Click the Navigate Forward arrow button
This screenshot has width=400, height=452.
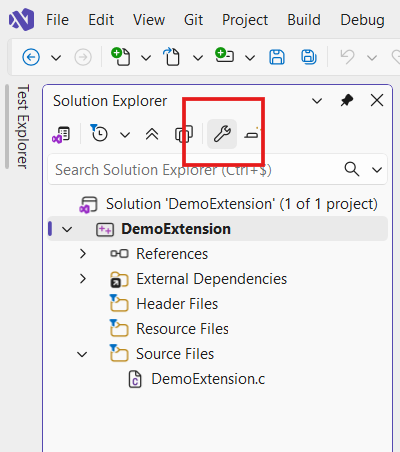(x=83, y=57)
